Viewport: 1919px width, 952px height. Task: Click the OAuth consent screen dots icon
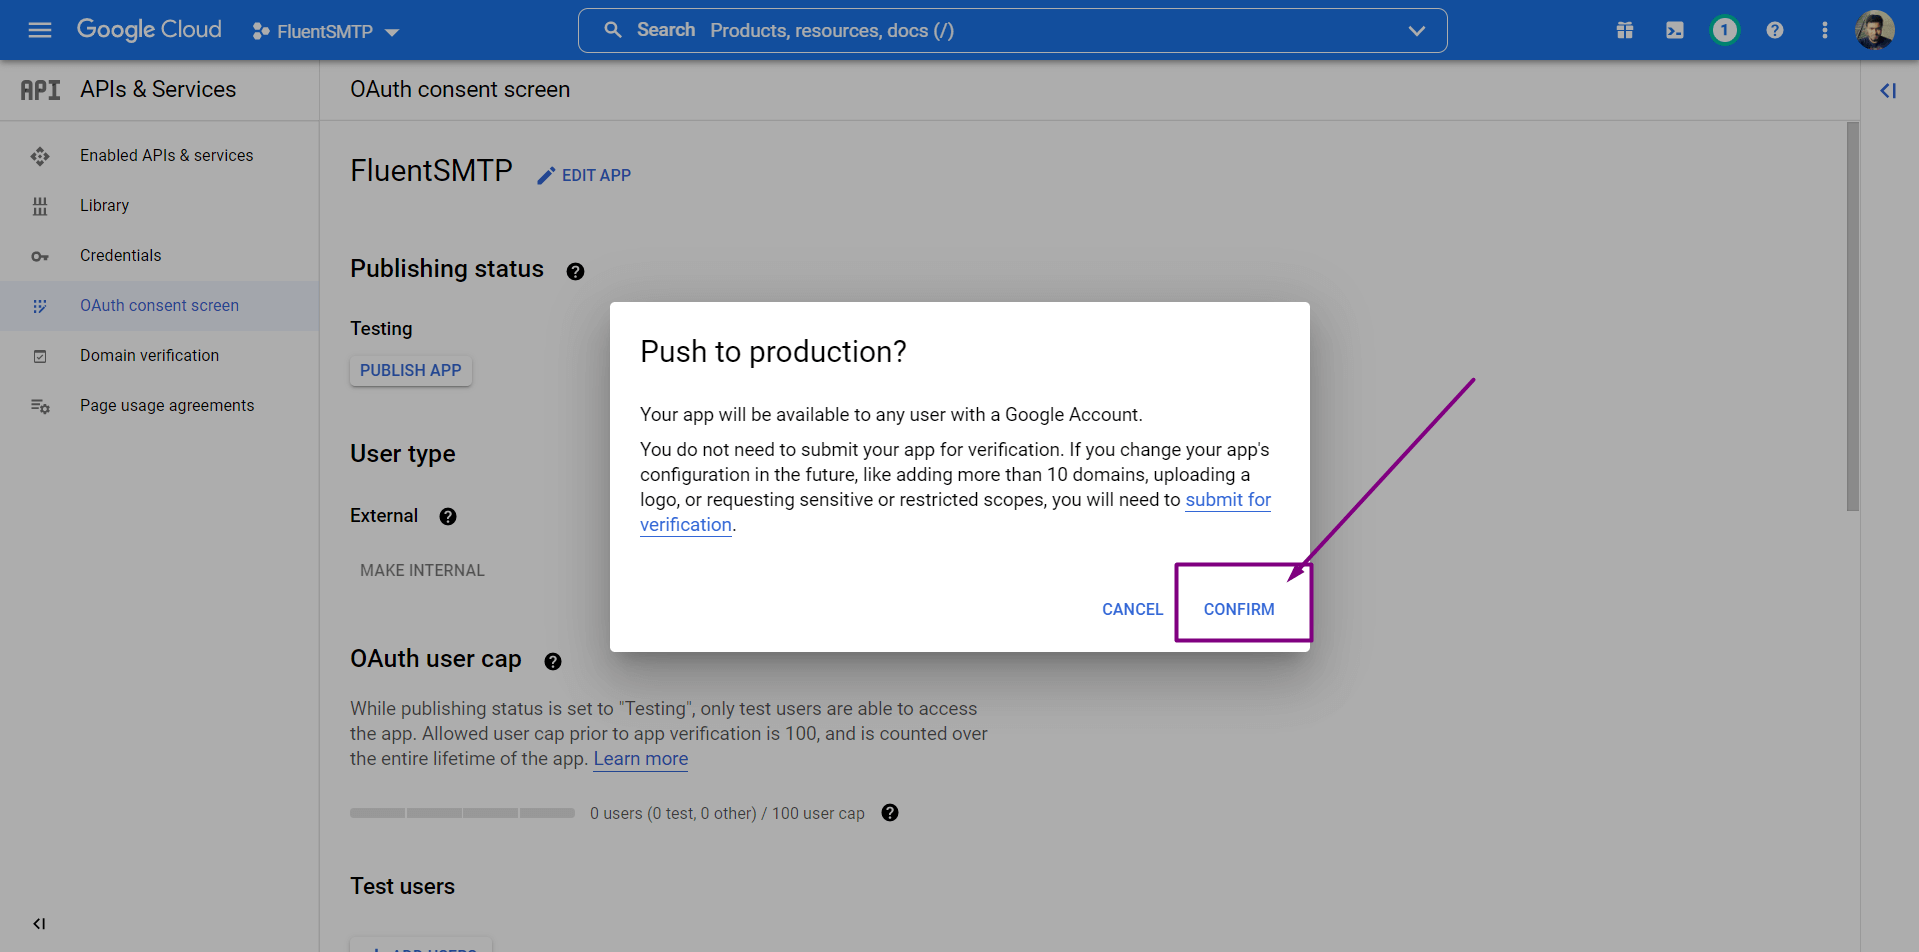40,306
